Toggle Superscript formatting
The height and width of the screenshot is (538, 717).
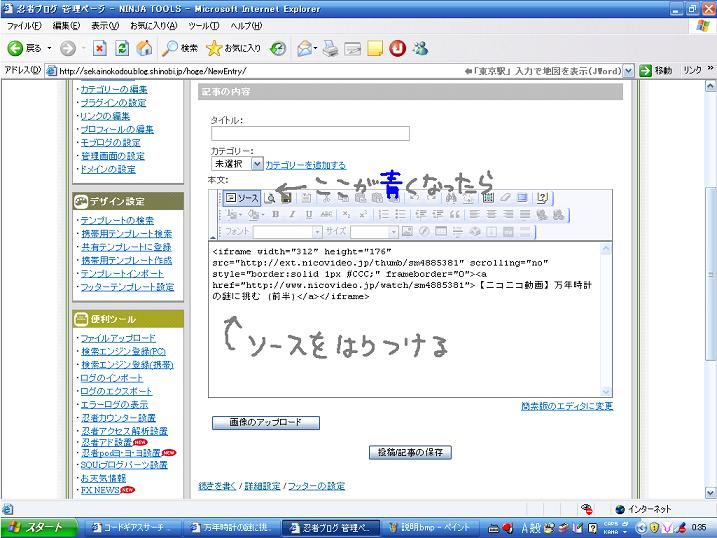[x=363, y=214]
